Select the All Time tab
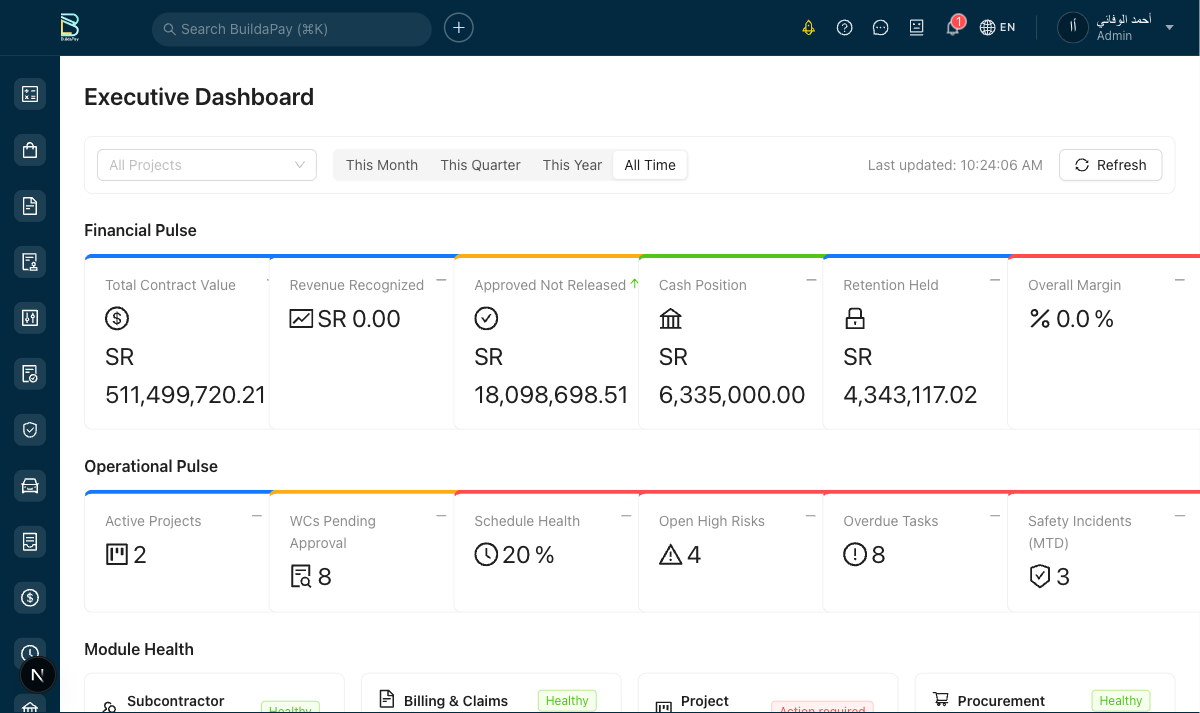Screen dimensions: 1200x713 coord(650,165)
